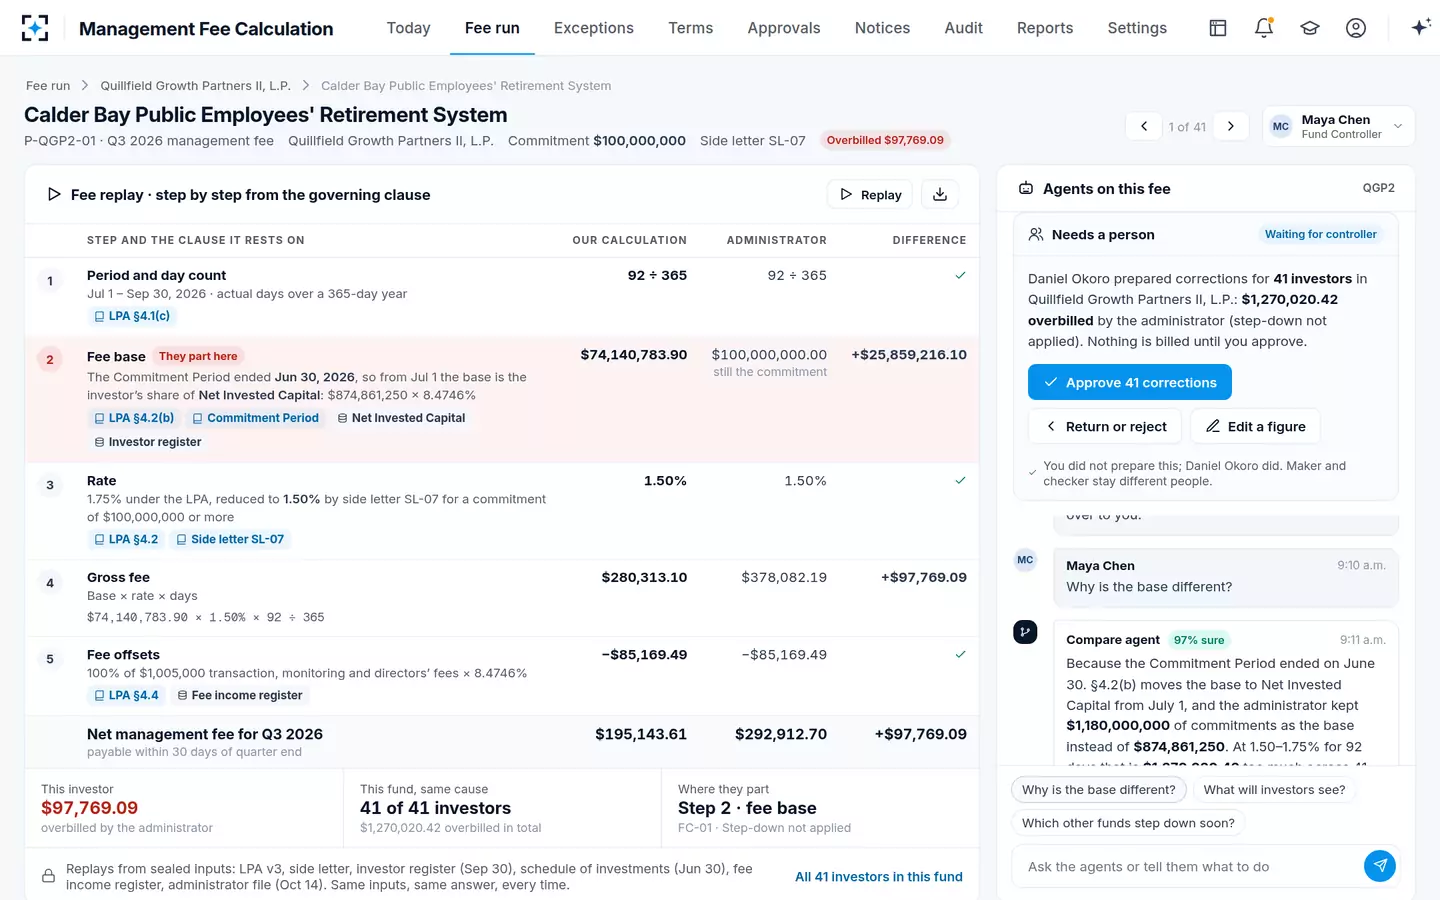Click Edit a figure
Image resolution: width=1440 pixels, height=900 pixels.
[x=1255, y=426]
